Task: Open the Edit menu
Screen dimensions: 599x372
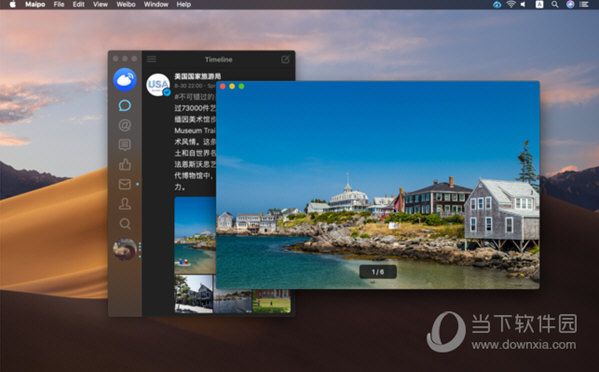Action: pyautogui.click(x=78, y=5)
